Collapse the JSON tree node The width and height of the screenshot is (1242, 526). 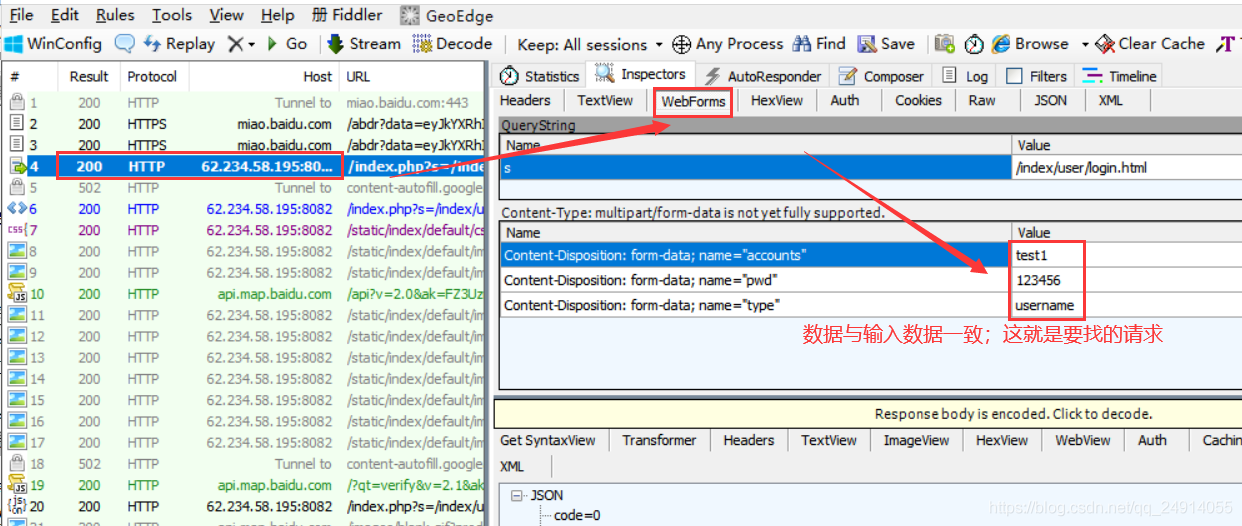click(517, 495)
